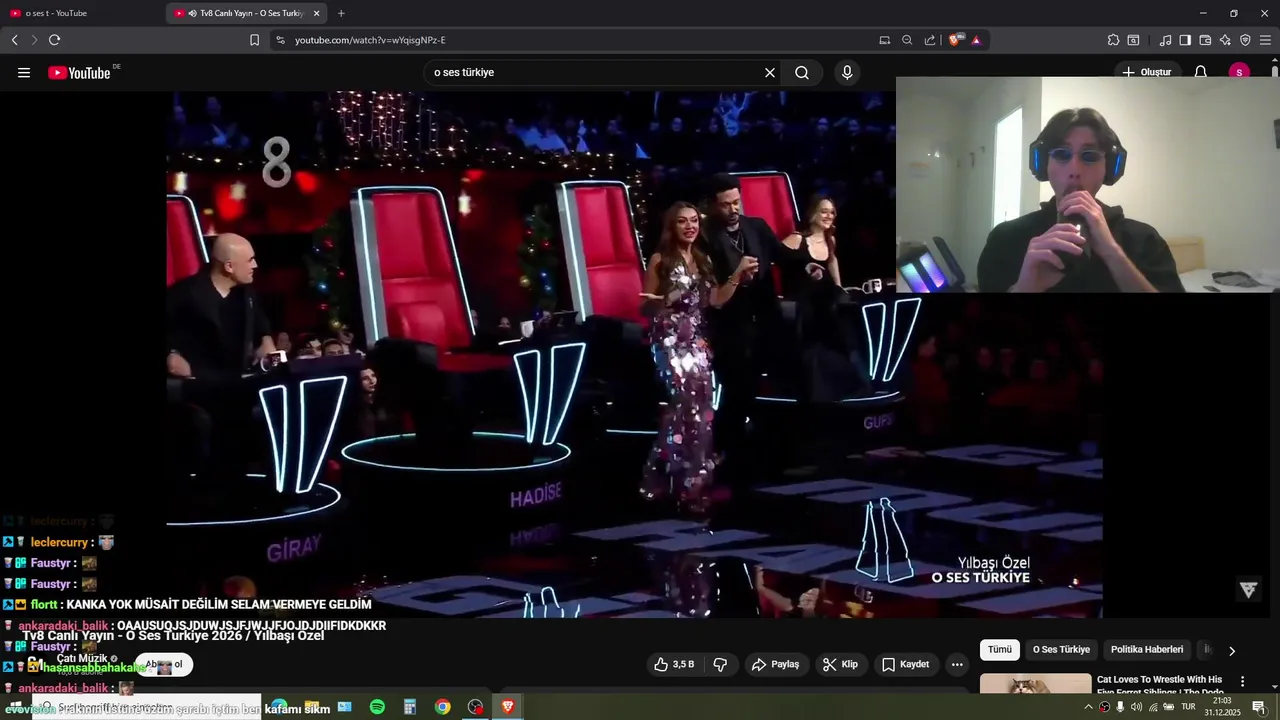The width and height of the screenshot is (1280, 720).
Task: Open Brave VPN shield icon
Action: [x=1245, y=40]
